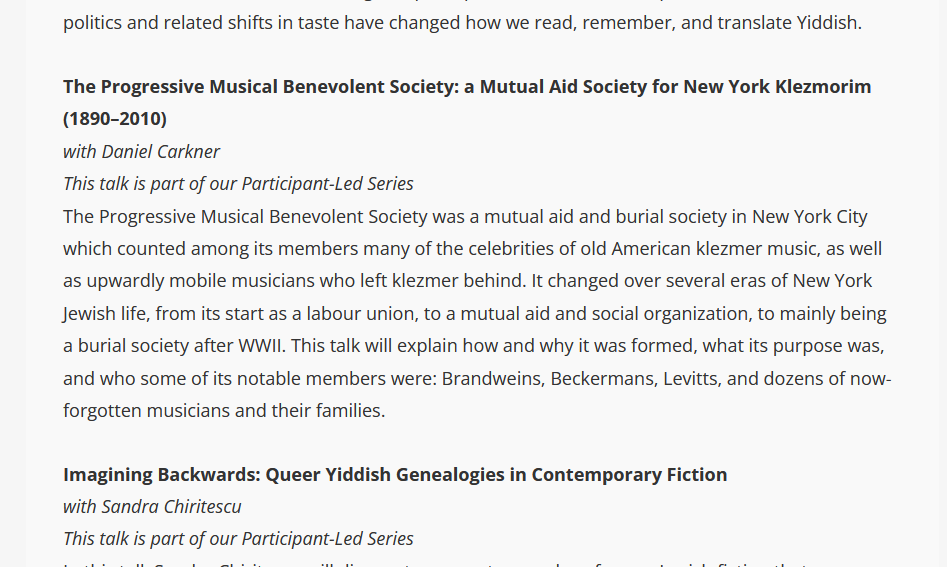Click the speaker name Sandra Chiritescu
This screenshot has width=947, height=567.
point(171,506)
